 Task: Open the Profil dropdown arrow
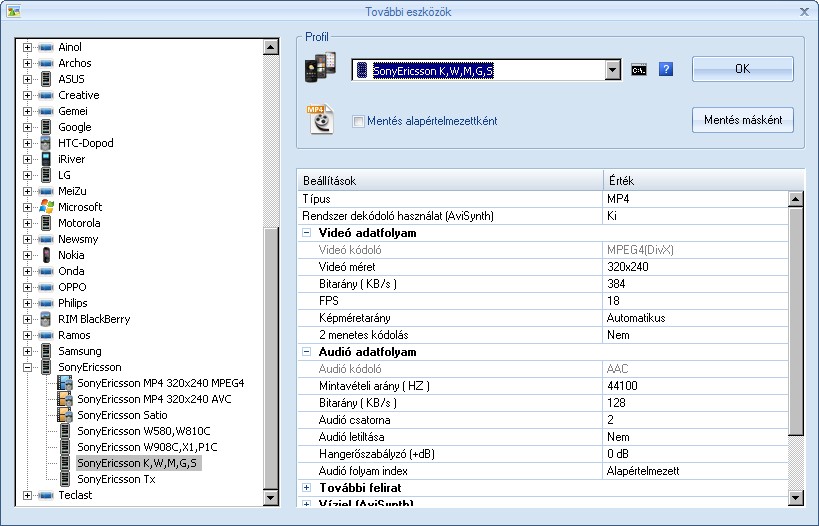(x=613, y=70)
